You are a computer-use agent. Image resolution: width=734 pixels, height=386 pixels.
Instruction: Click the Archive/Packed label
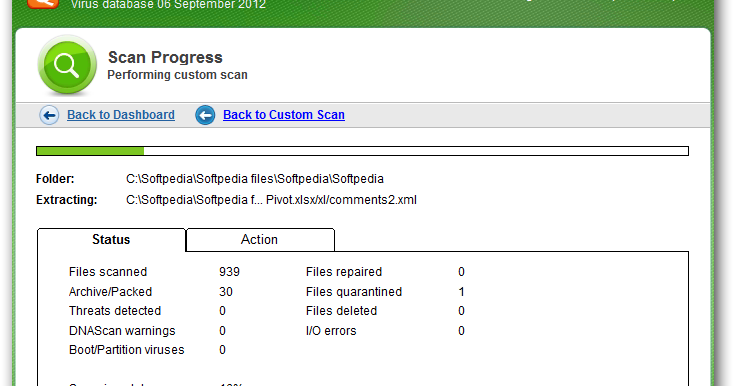pyautogui.click(x=110, y=292)
